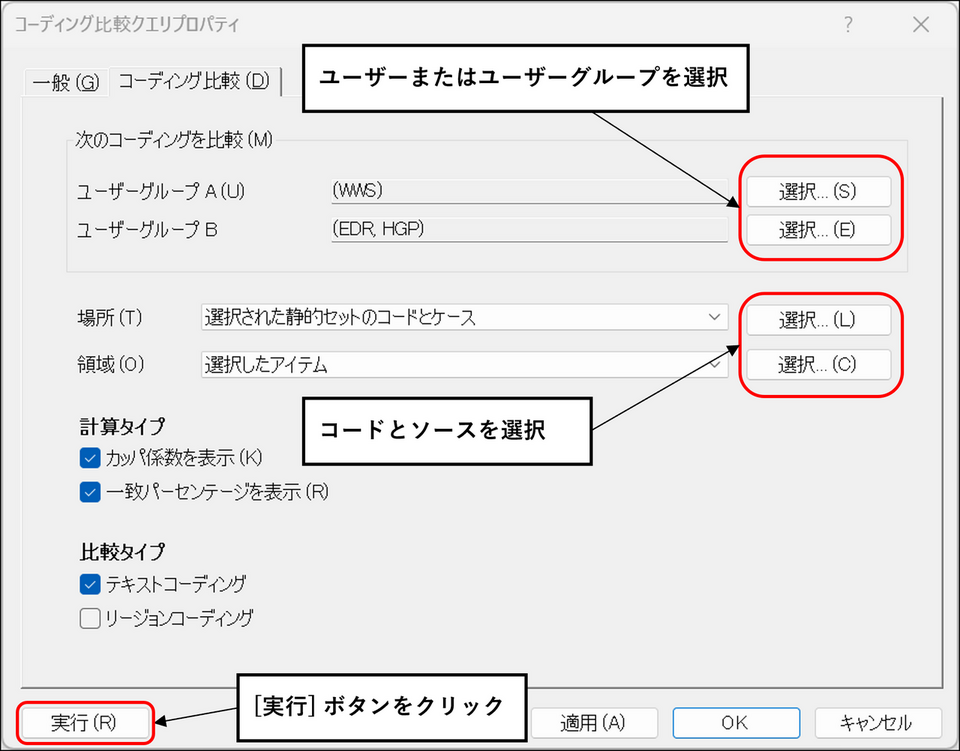Click the 選択... (L) location button
960x751 pixels.
click(818, 319)
